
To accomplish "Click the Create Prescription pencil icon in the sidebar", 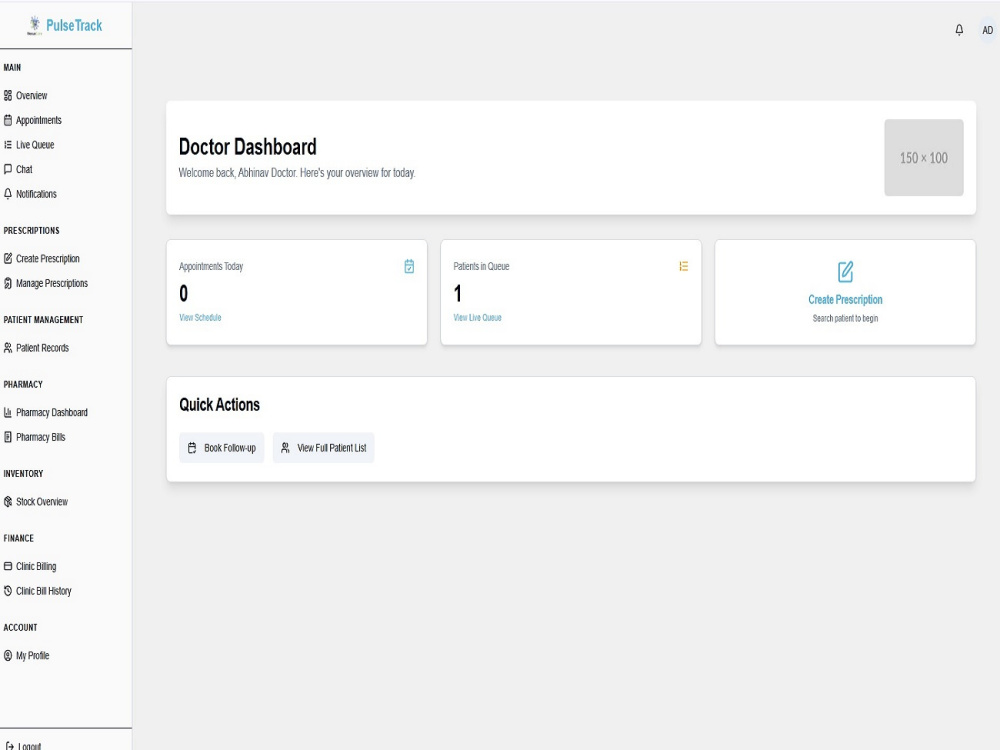I will tap(8, 258).
